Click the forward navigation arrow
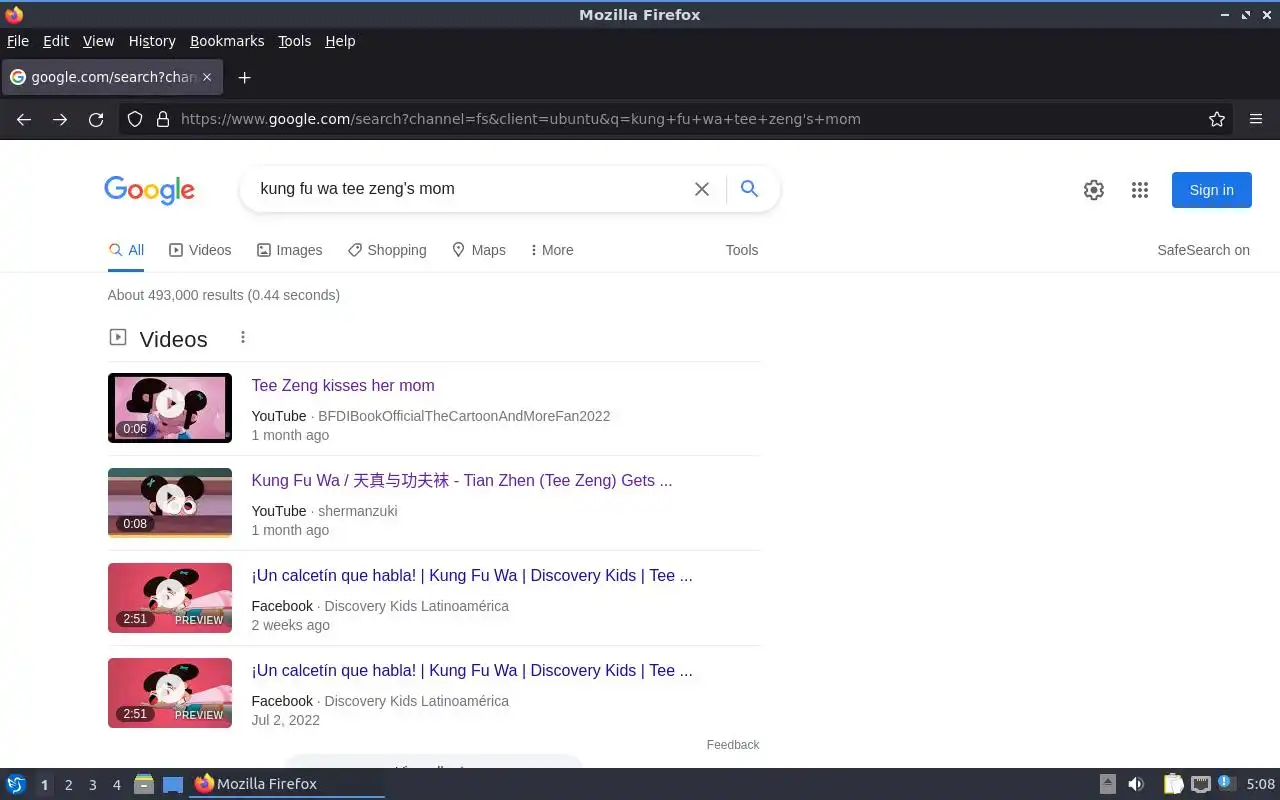Viewport: 1280px width, 800px height. coord(60,119)
